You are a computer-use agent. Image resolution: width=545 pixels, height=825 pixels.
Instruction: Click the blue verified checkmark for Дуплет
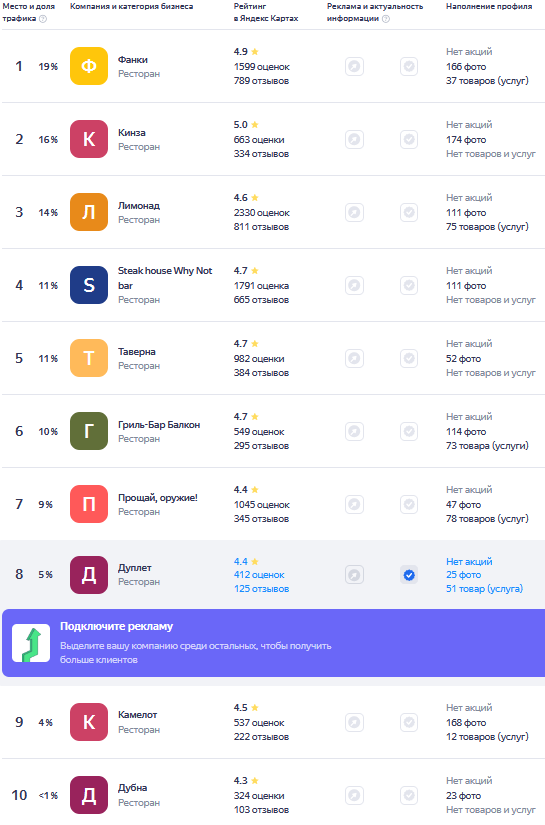(409, 575)
